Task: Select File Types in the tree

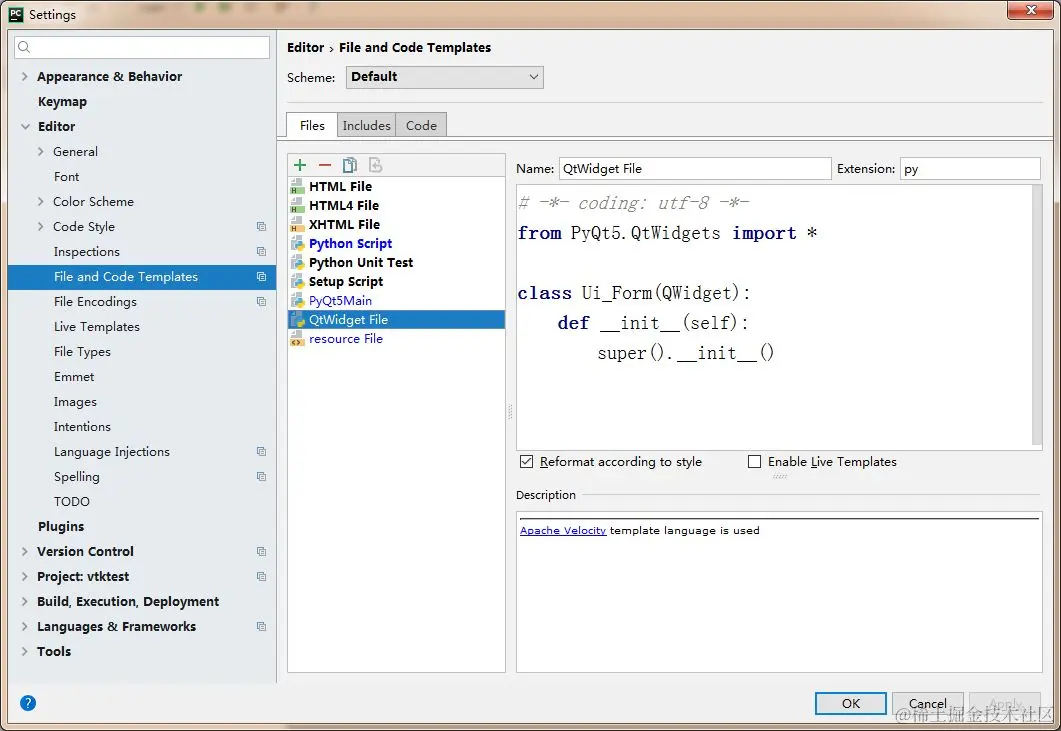Action: [82, 352]
